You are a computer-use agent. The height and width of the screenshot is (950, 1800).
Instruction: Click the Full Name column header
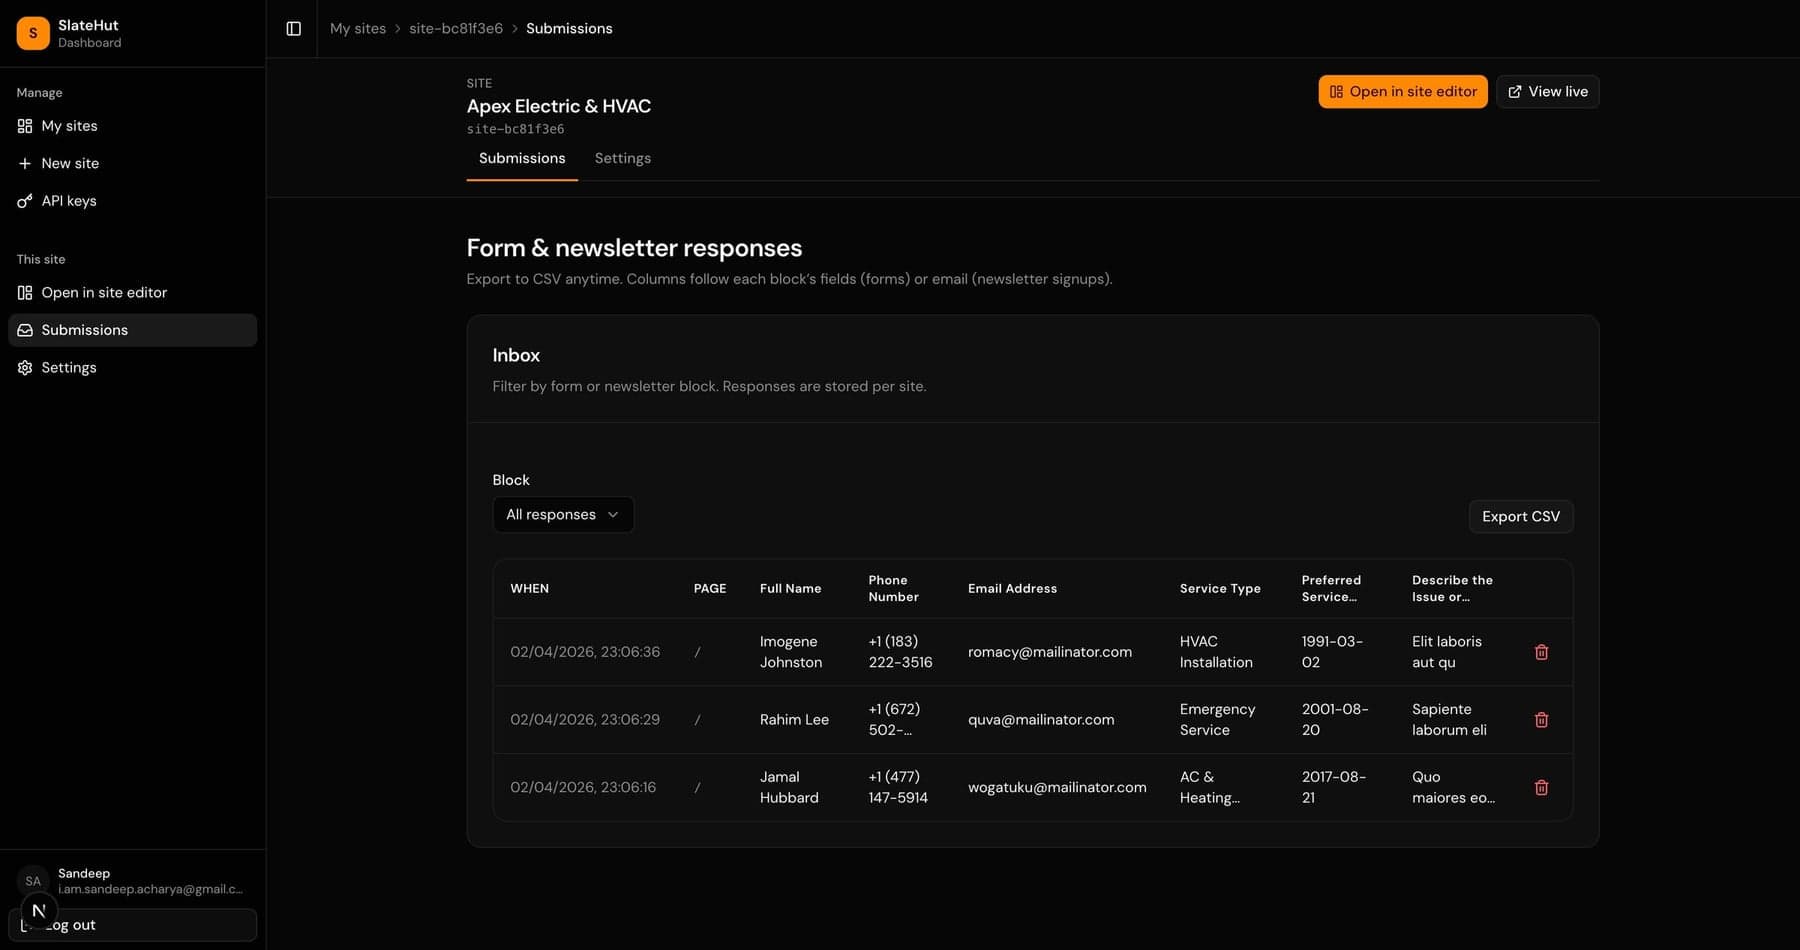click(x=790, y=589)
